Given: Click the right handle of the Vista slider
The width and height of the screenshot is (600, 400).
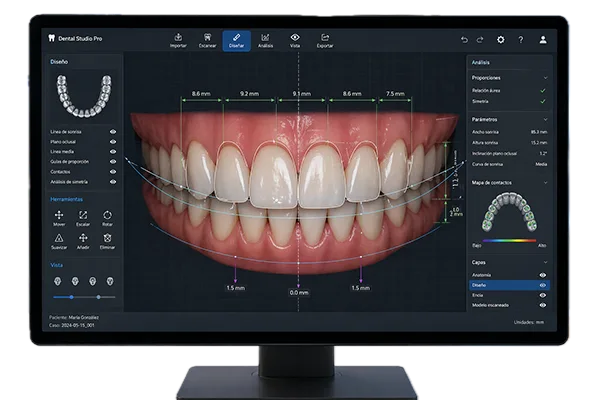Looking at the screenshot, I should pos(99,297).
